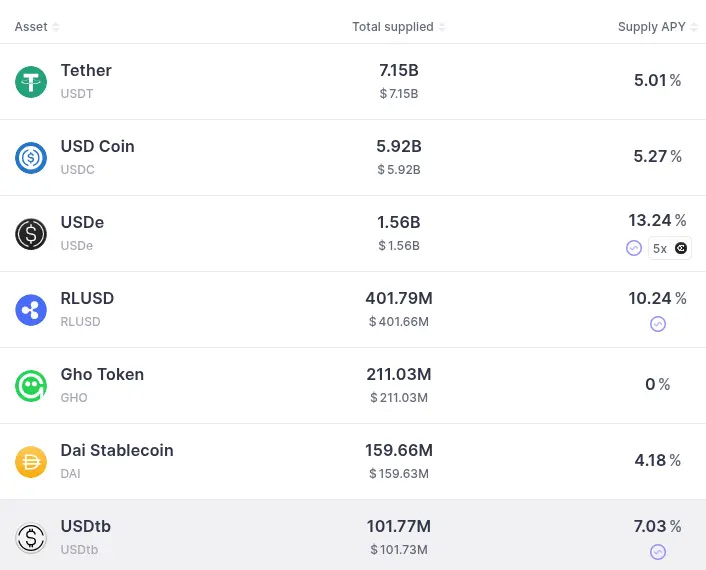Click the RLUSD blue token icon

[31, 309]
